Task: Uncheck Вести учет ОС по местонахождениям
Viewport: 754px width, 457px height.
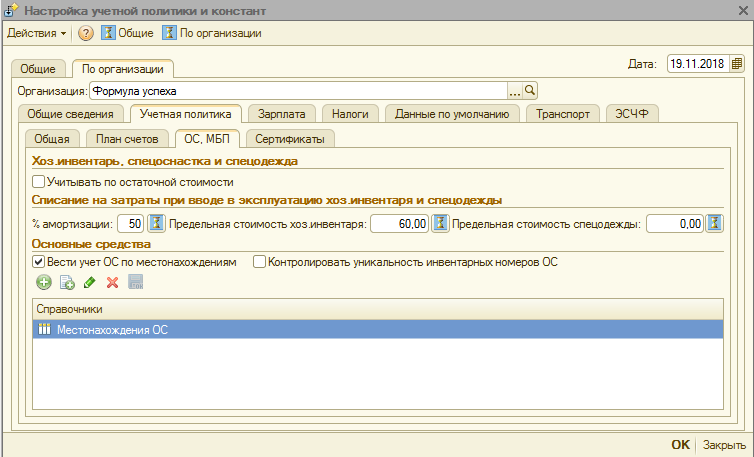Action: tap(39, 262)
